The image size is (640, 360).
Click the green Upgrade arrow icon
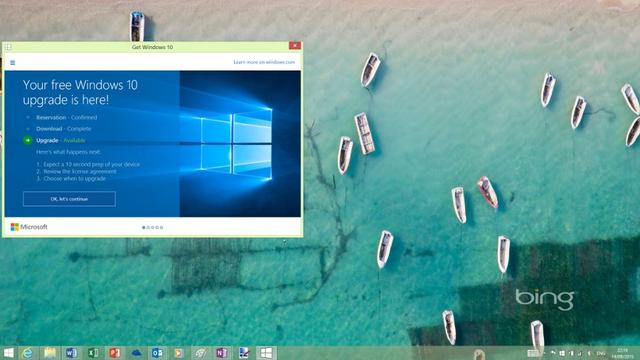click(27, 140)
